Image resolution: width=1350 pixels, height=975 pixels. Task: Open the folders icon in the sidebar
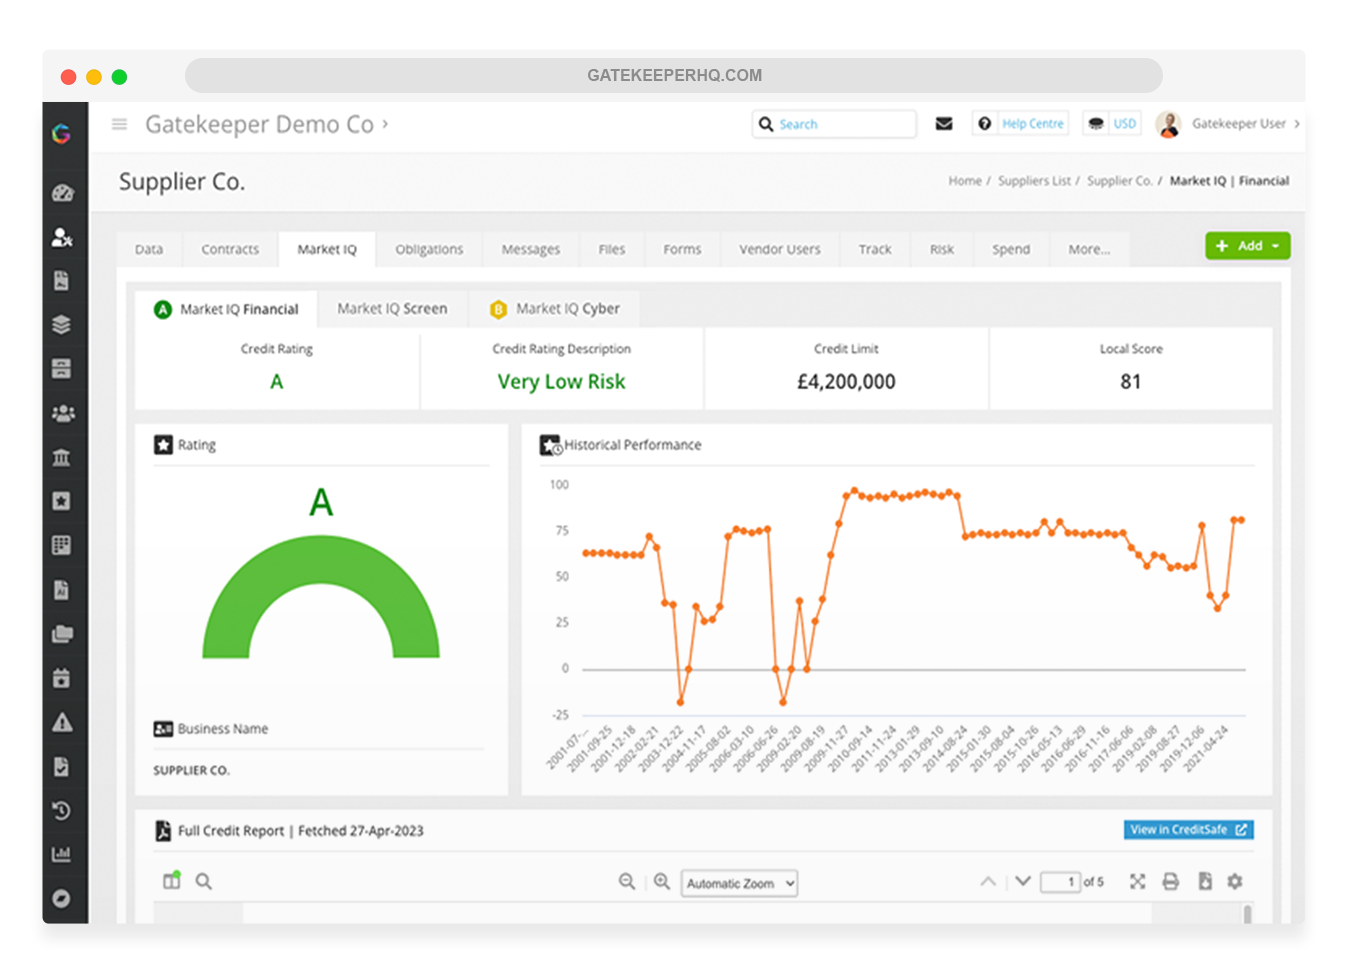point(62,634)
